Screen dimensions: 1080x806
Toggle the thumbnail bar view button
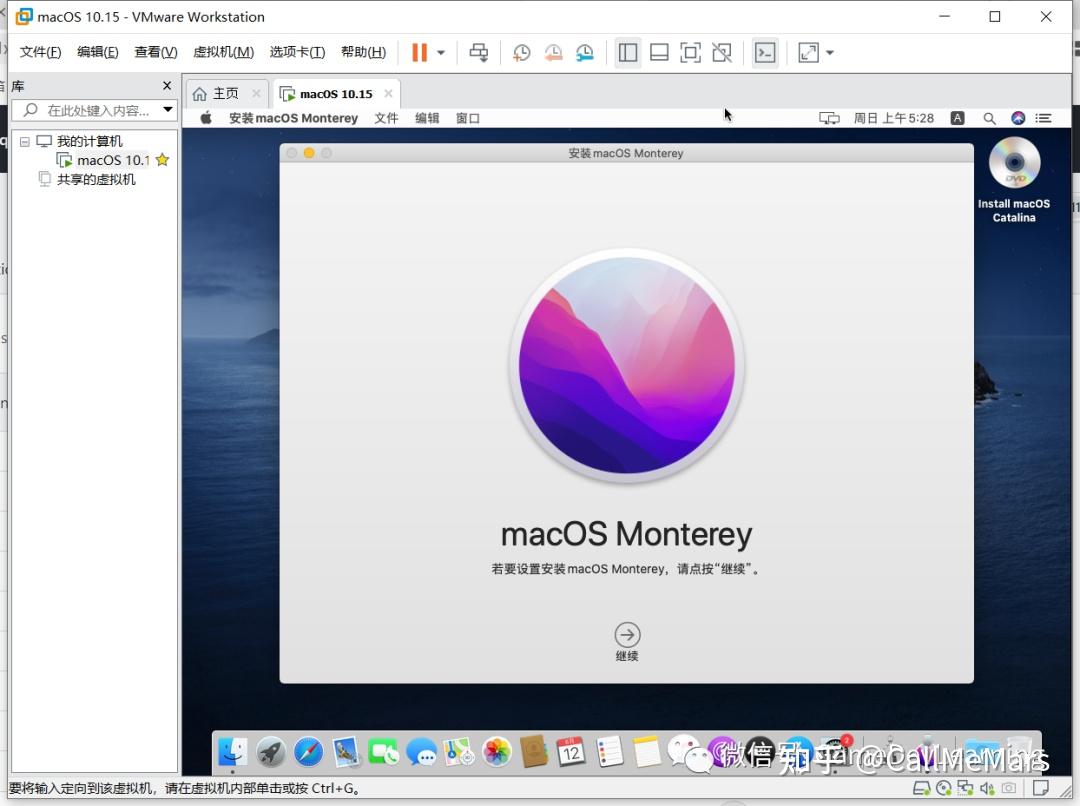(659, 52)
